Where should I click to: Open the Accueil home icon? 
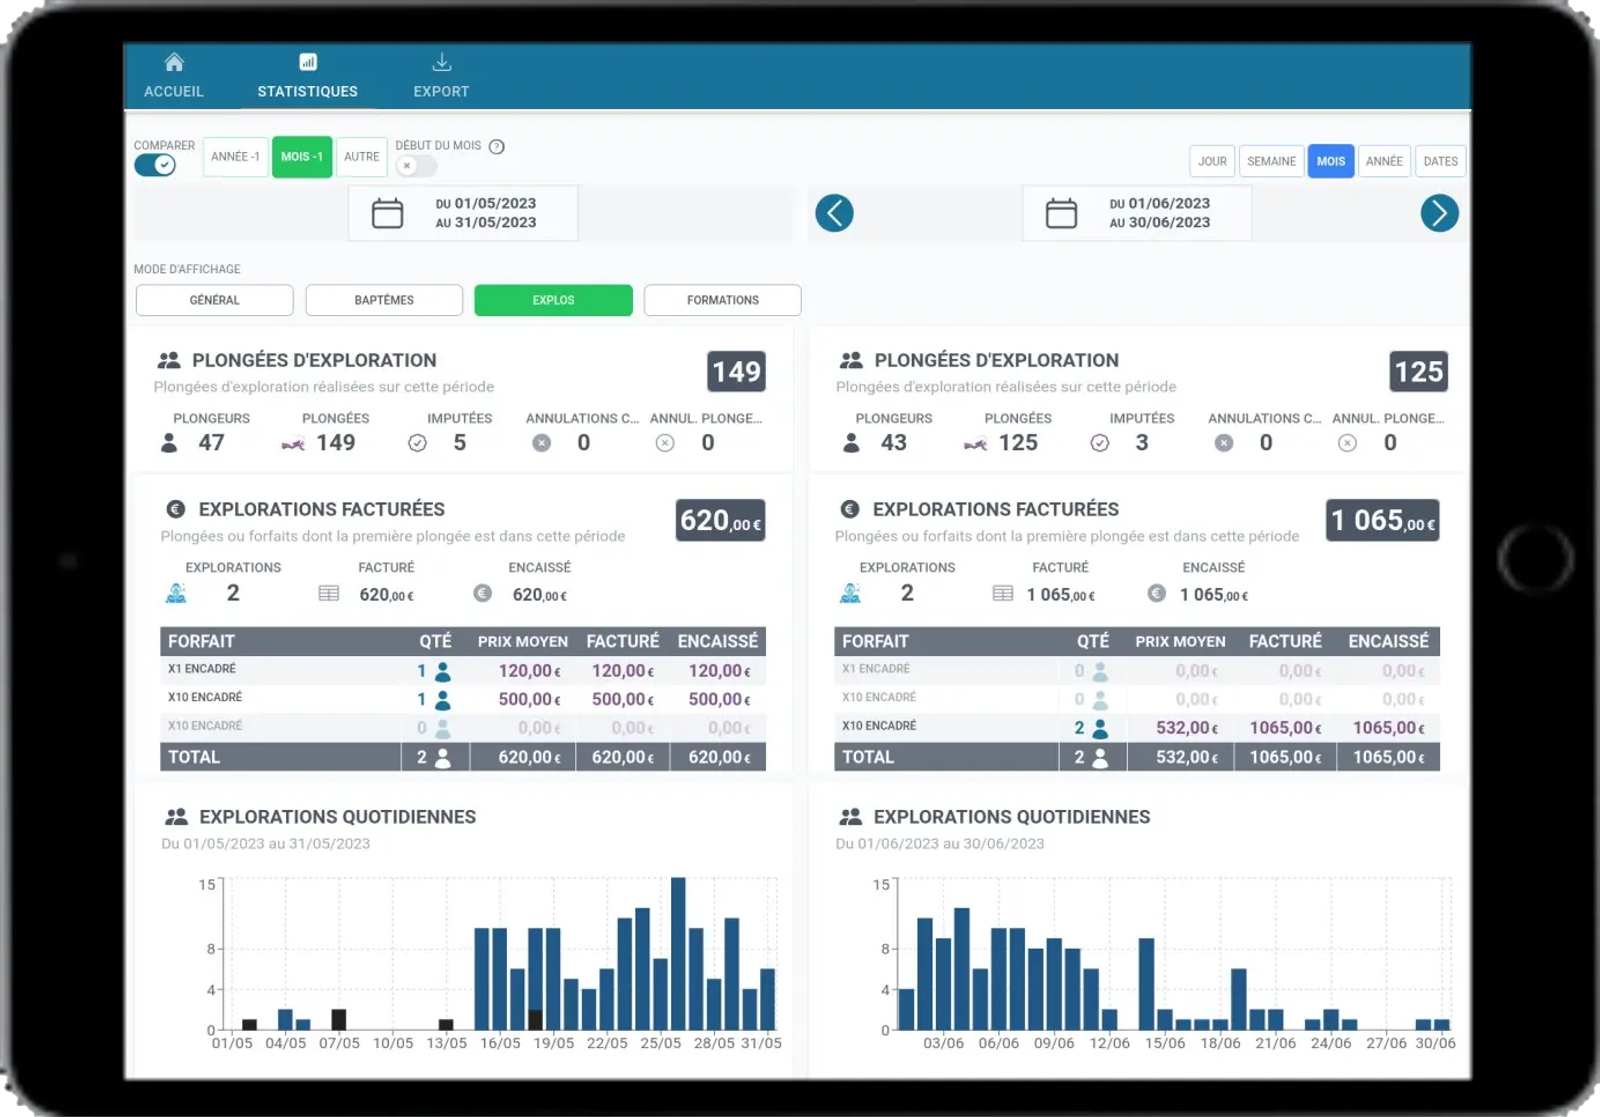pos(174,62)
